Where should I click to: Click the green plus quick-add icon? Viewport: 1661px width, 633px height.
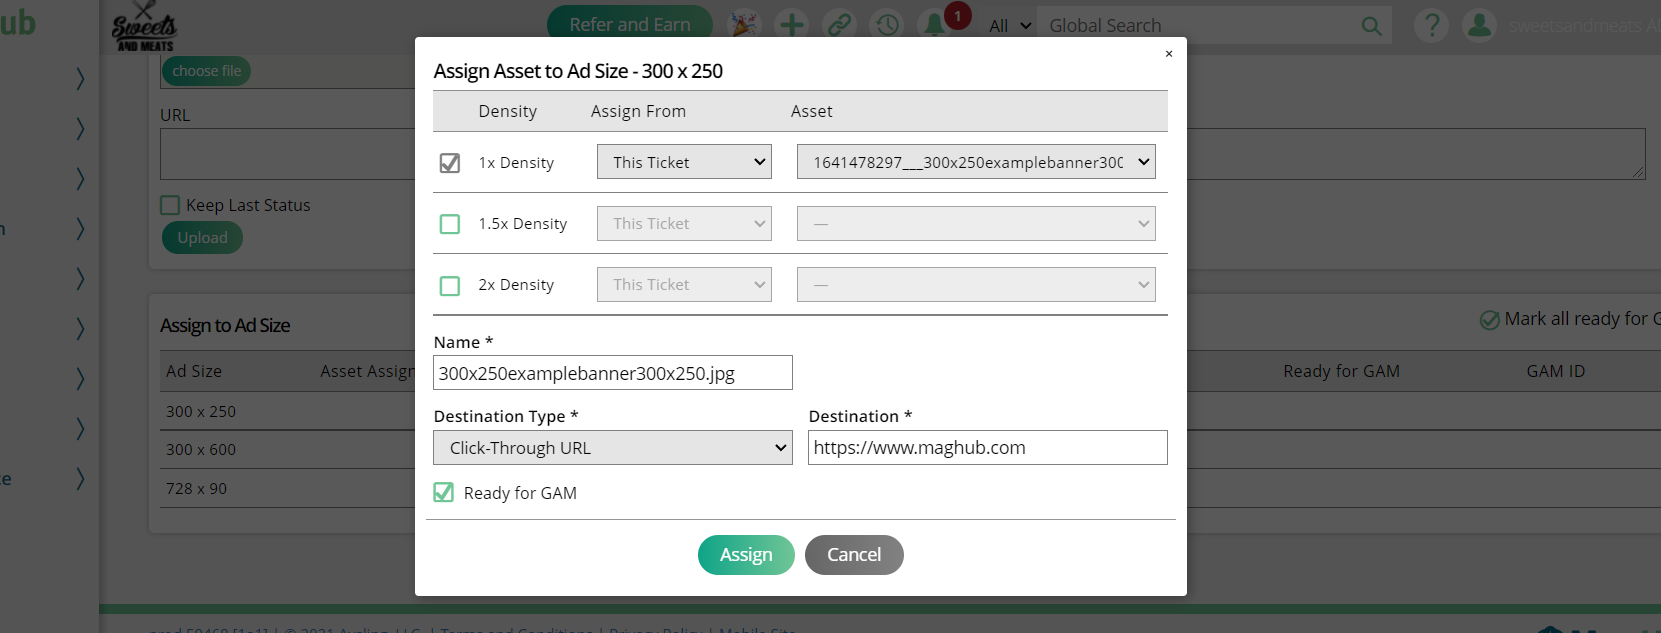(x=792, y=25)
